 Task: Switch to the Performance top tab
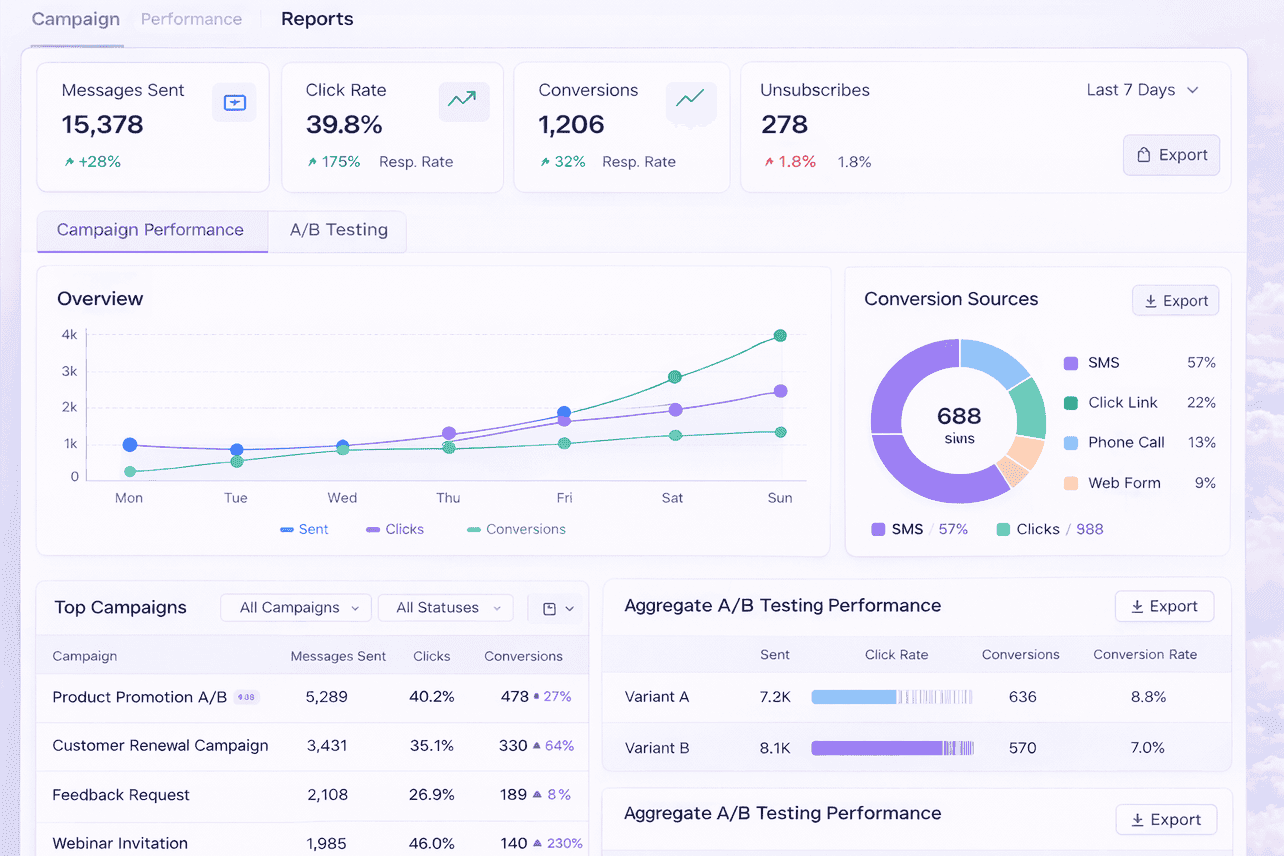tap(191, 19)
